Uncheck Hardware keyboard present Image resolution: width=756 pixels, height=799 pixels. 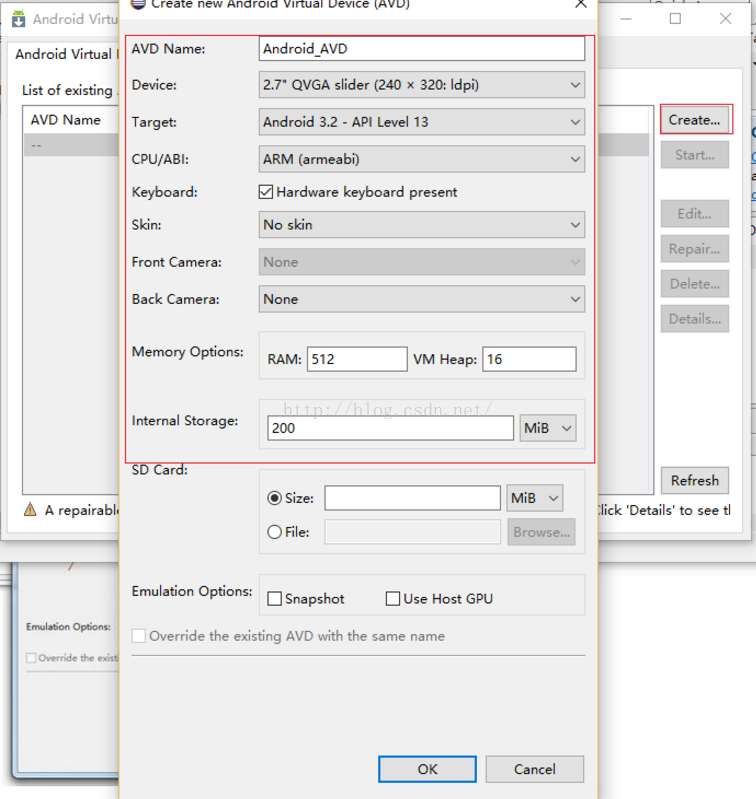(x=265, y=192)
